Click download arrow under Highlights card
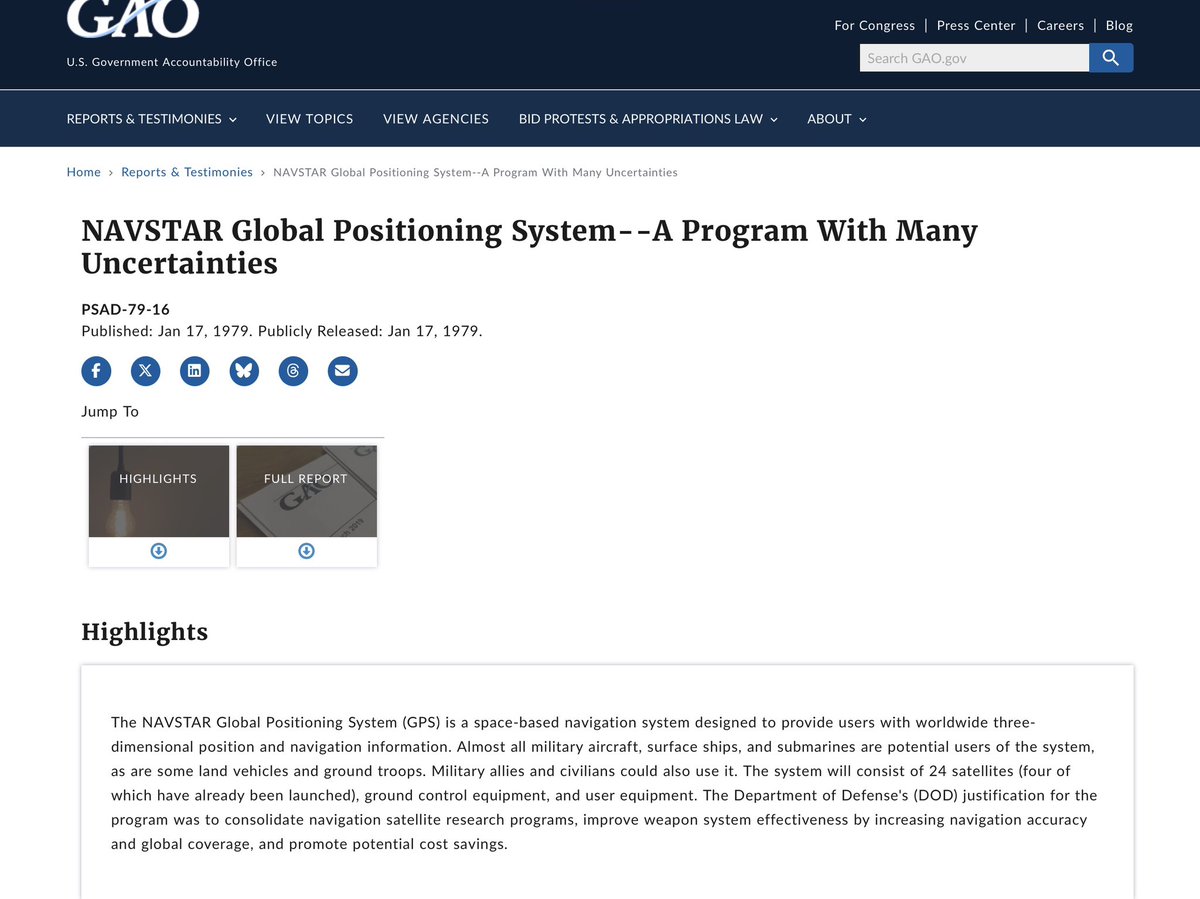Viewport: 1200px width, 899px height. tap(159, 551)
